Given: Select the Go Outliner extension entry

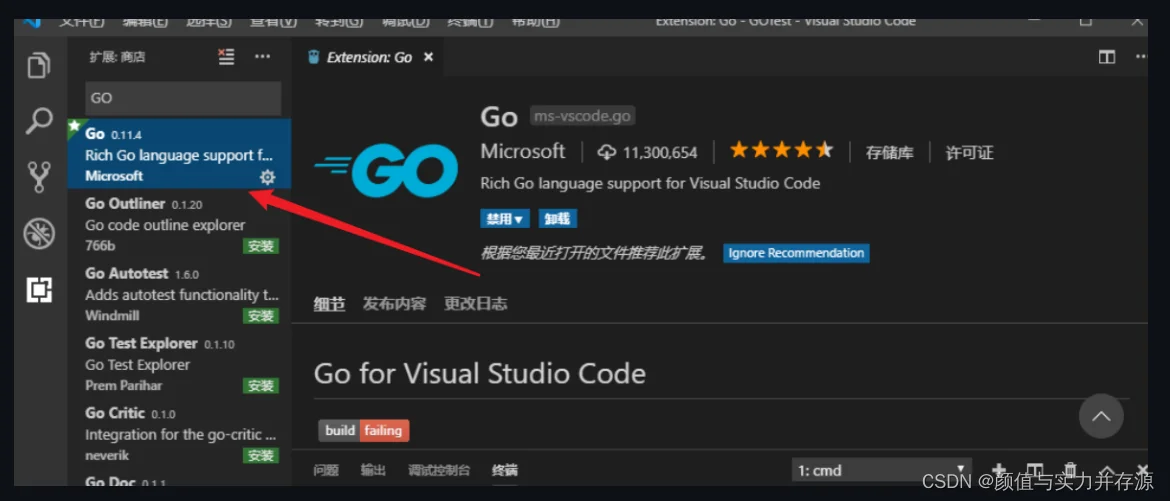Looking at the screenshot, I should click(179, 224).
